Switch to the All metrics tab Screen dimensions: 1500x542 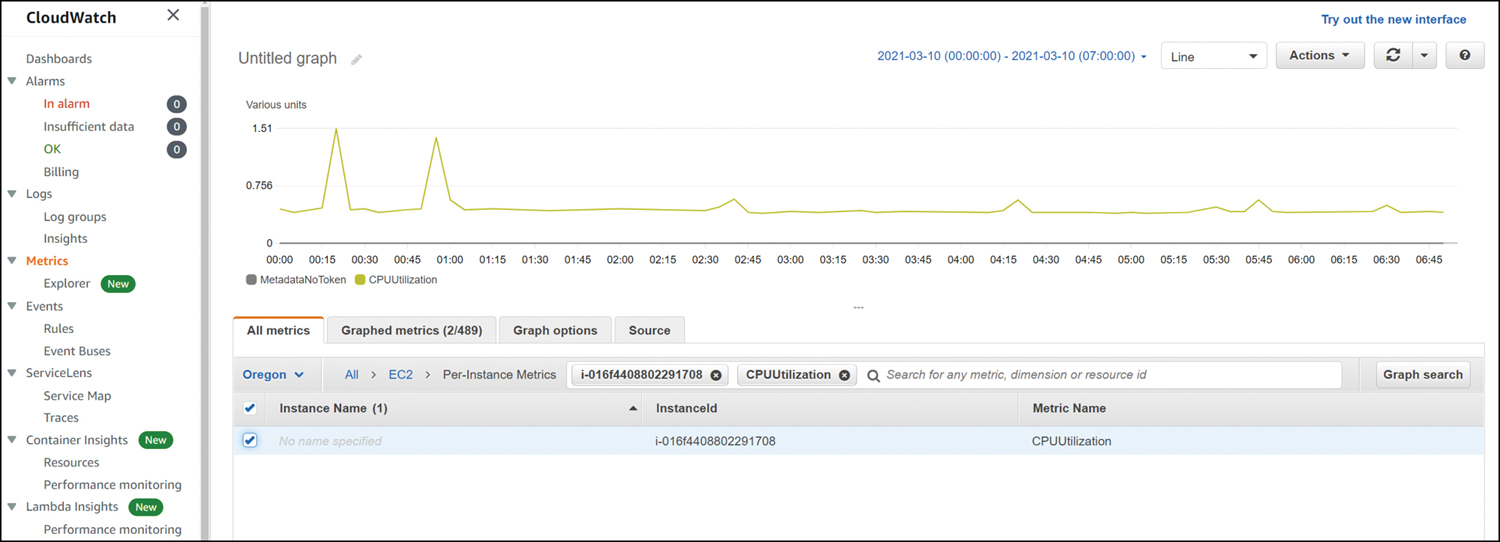(278, 330)
